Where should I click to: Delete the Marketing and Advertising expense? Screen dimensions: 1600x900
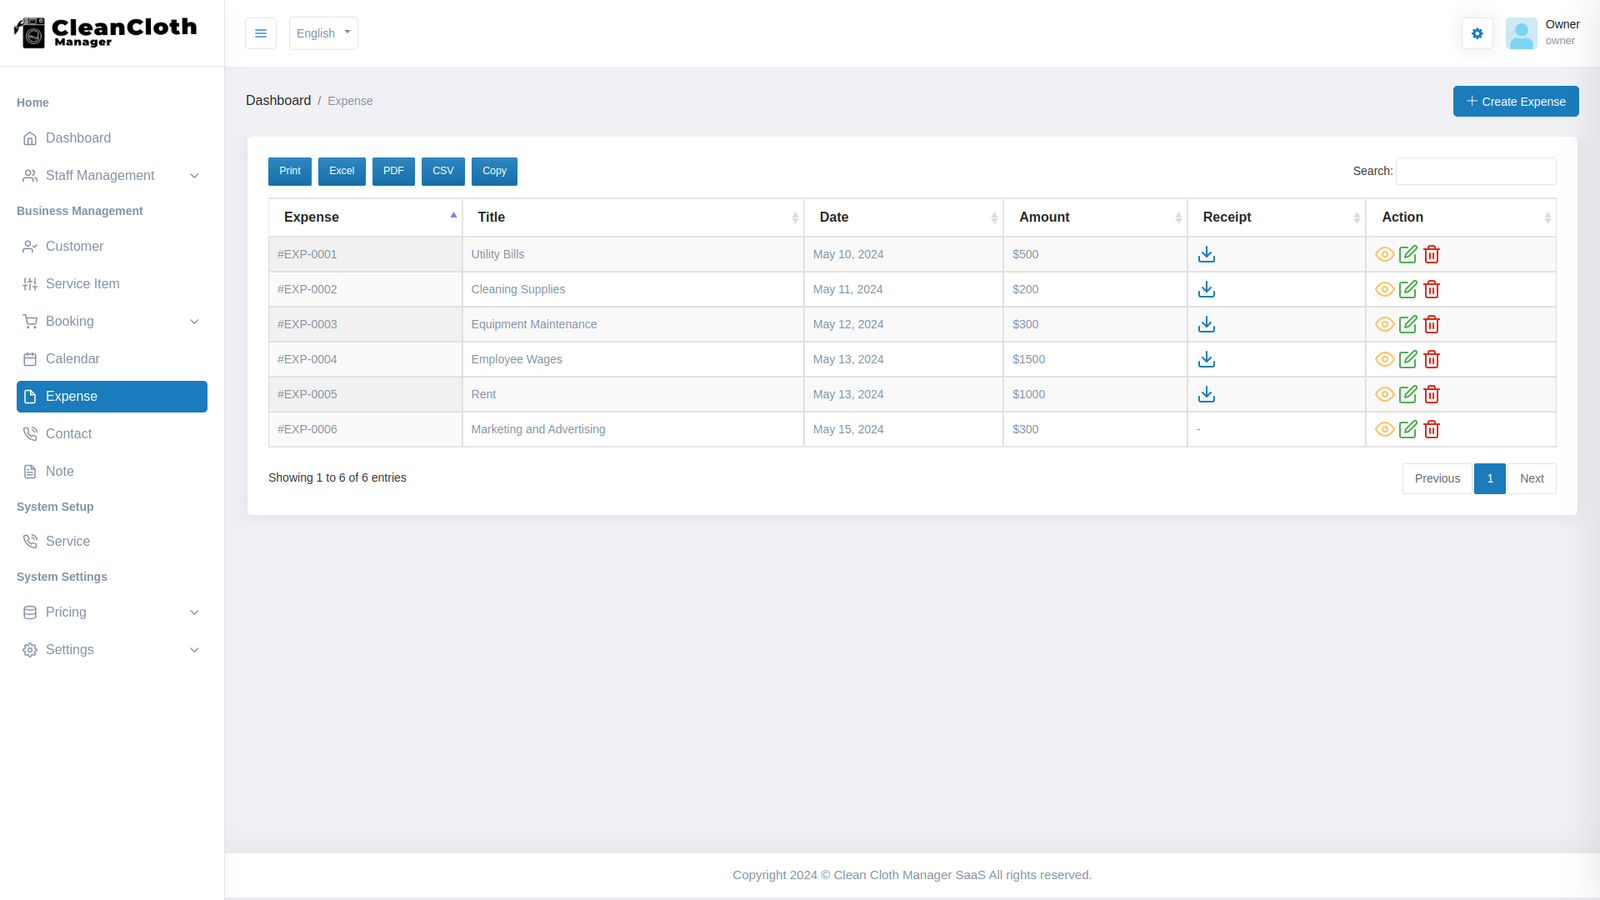pyautogui.click(x=1431, y=429)
